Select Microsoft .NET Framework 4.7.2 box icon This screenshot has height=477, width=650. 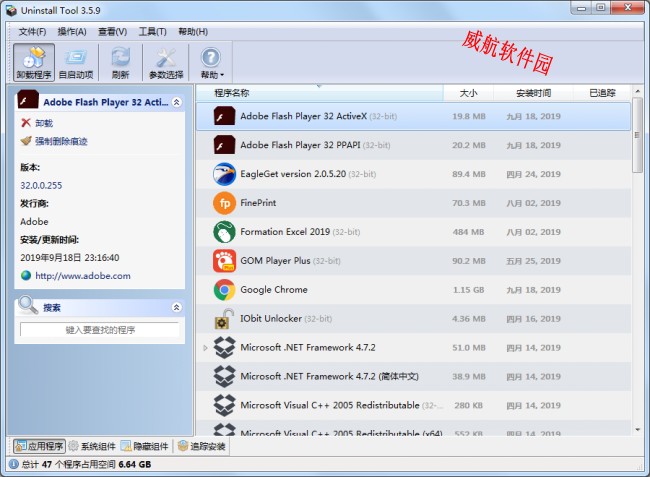tap(224, 348)
